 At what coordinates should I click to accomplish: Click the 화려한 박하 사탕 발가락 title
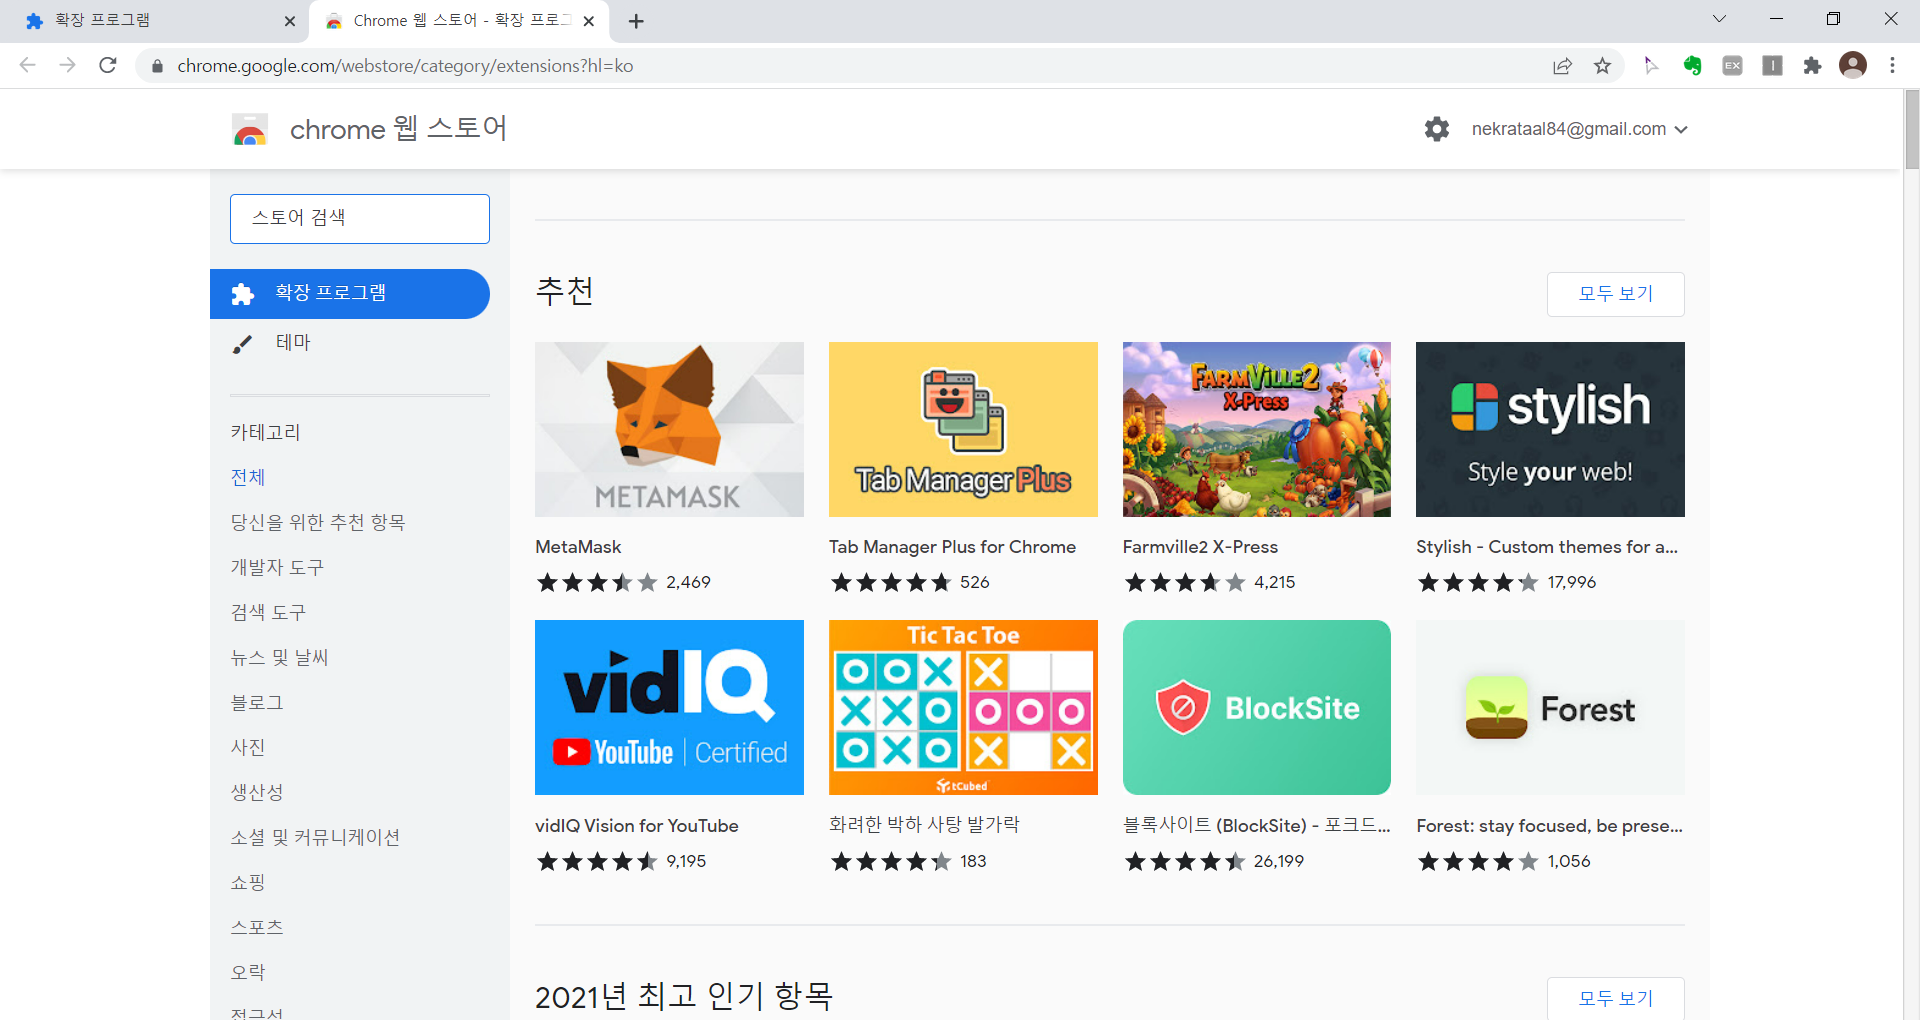click(924, 825)
